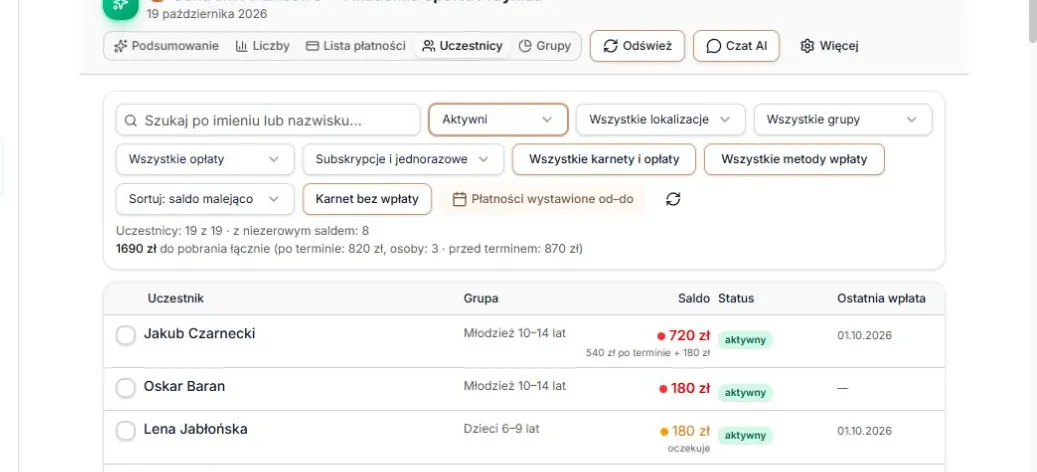Click the chat bubble icon in Czat AI
This screenshot has width=1037, height=472.
[714, 46]
